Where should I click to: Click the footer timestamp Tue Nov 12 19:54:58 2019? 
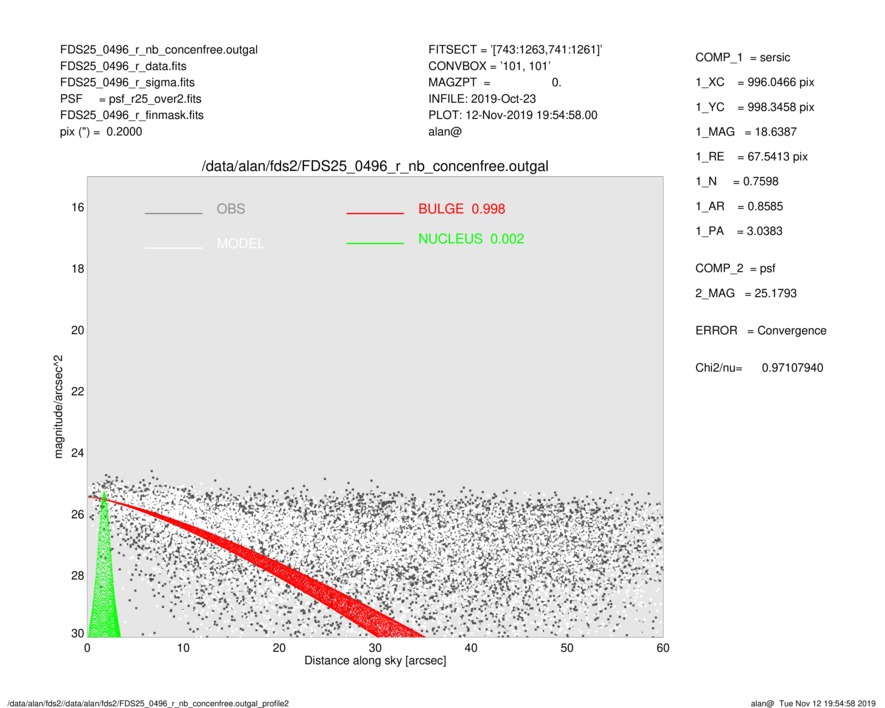(827, 703)
